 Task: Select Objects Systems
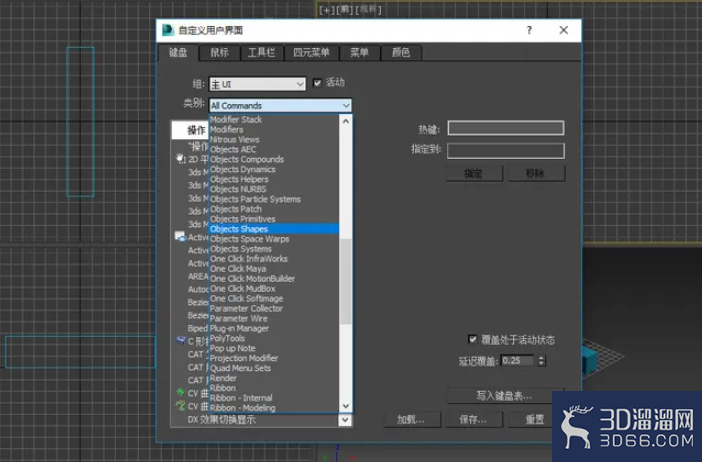pyautogui.click(x=240, y=249)
